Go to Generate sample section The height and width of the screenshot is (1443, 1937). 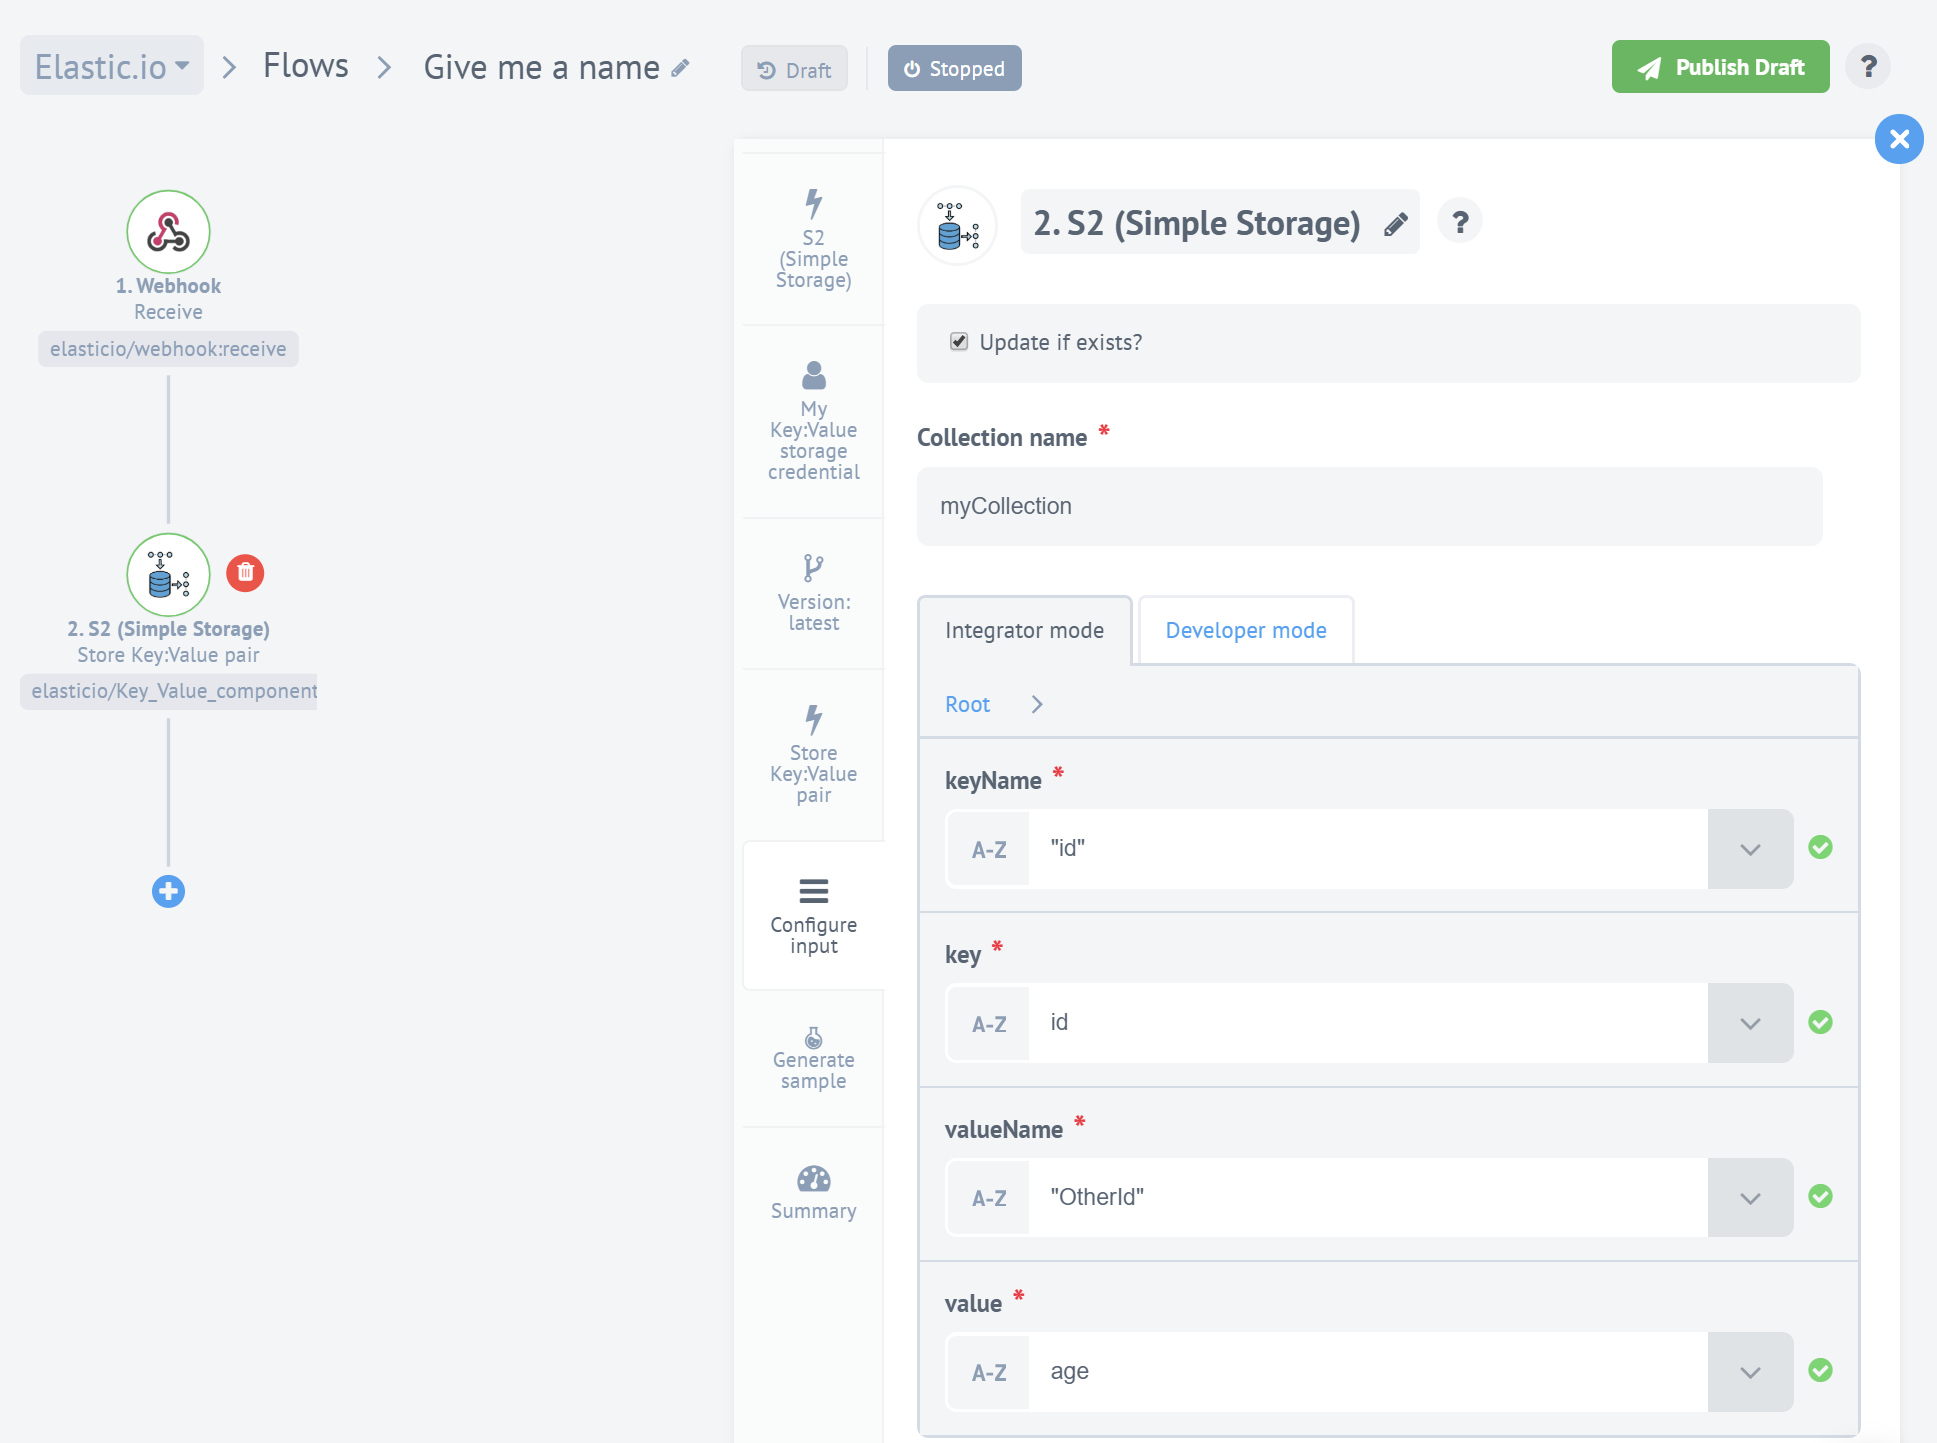click(813, 1058)
